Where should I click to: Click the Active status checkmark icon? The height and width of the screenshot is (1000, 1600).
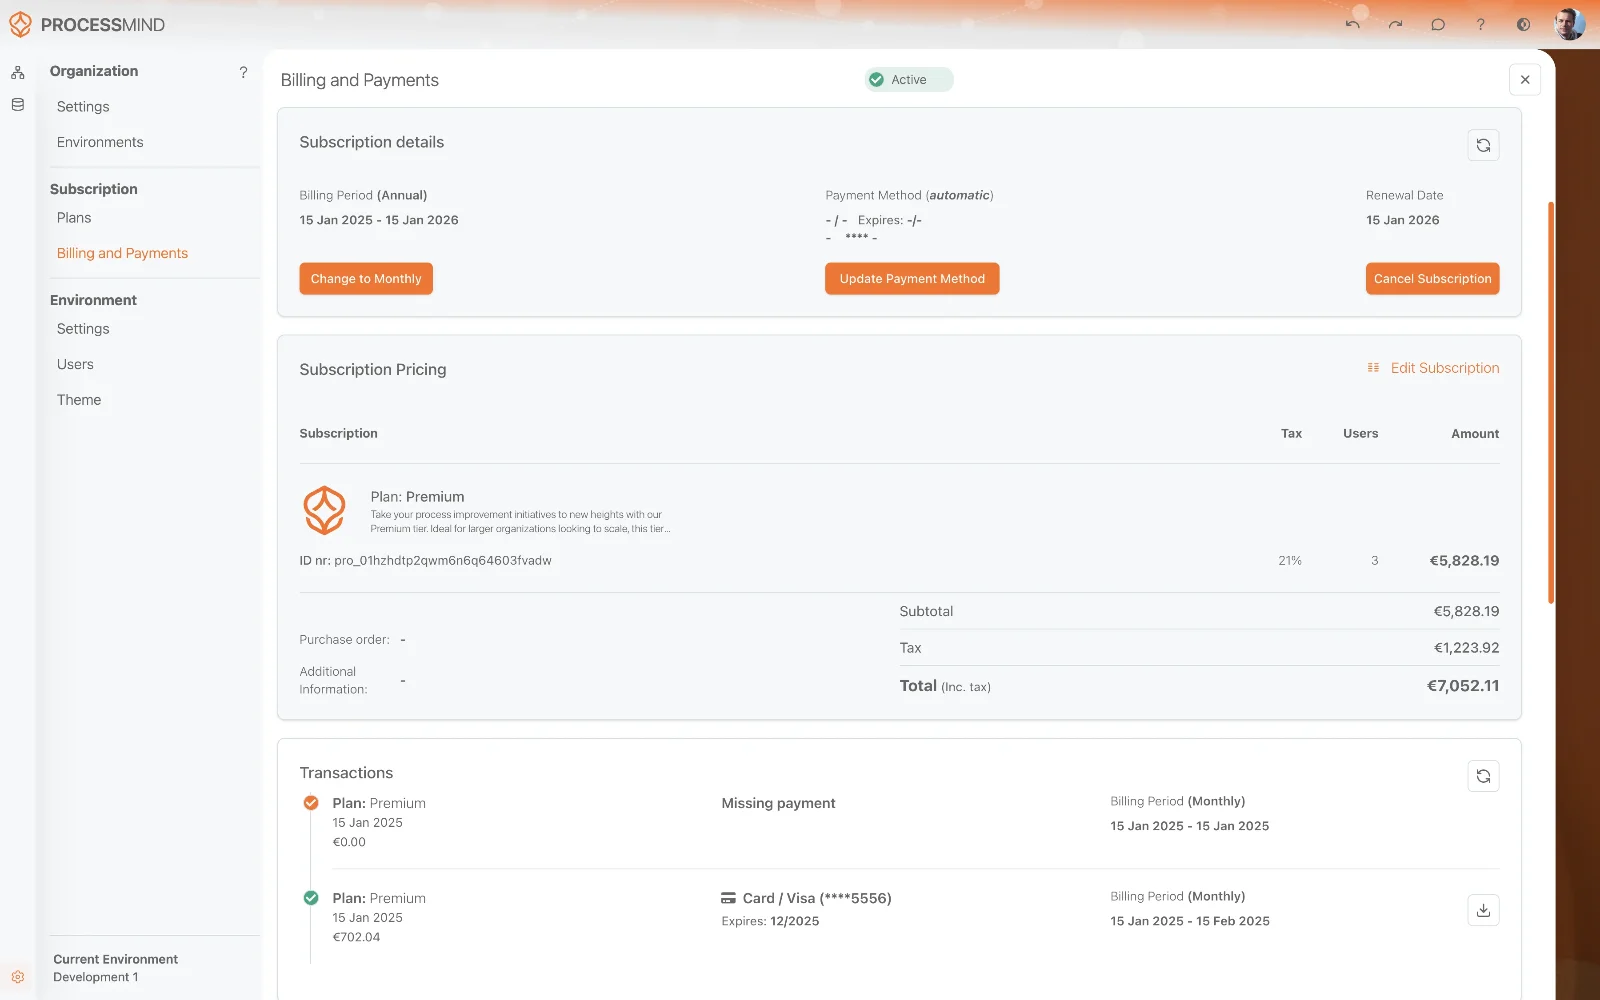[877, 80]
